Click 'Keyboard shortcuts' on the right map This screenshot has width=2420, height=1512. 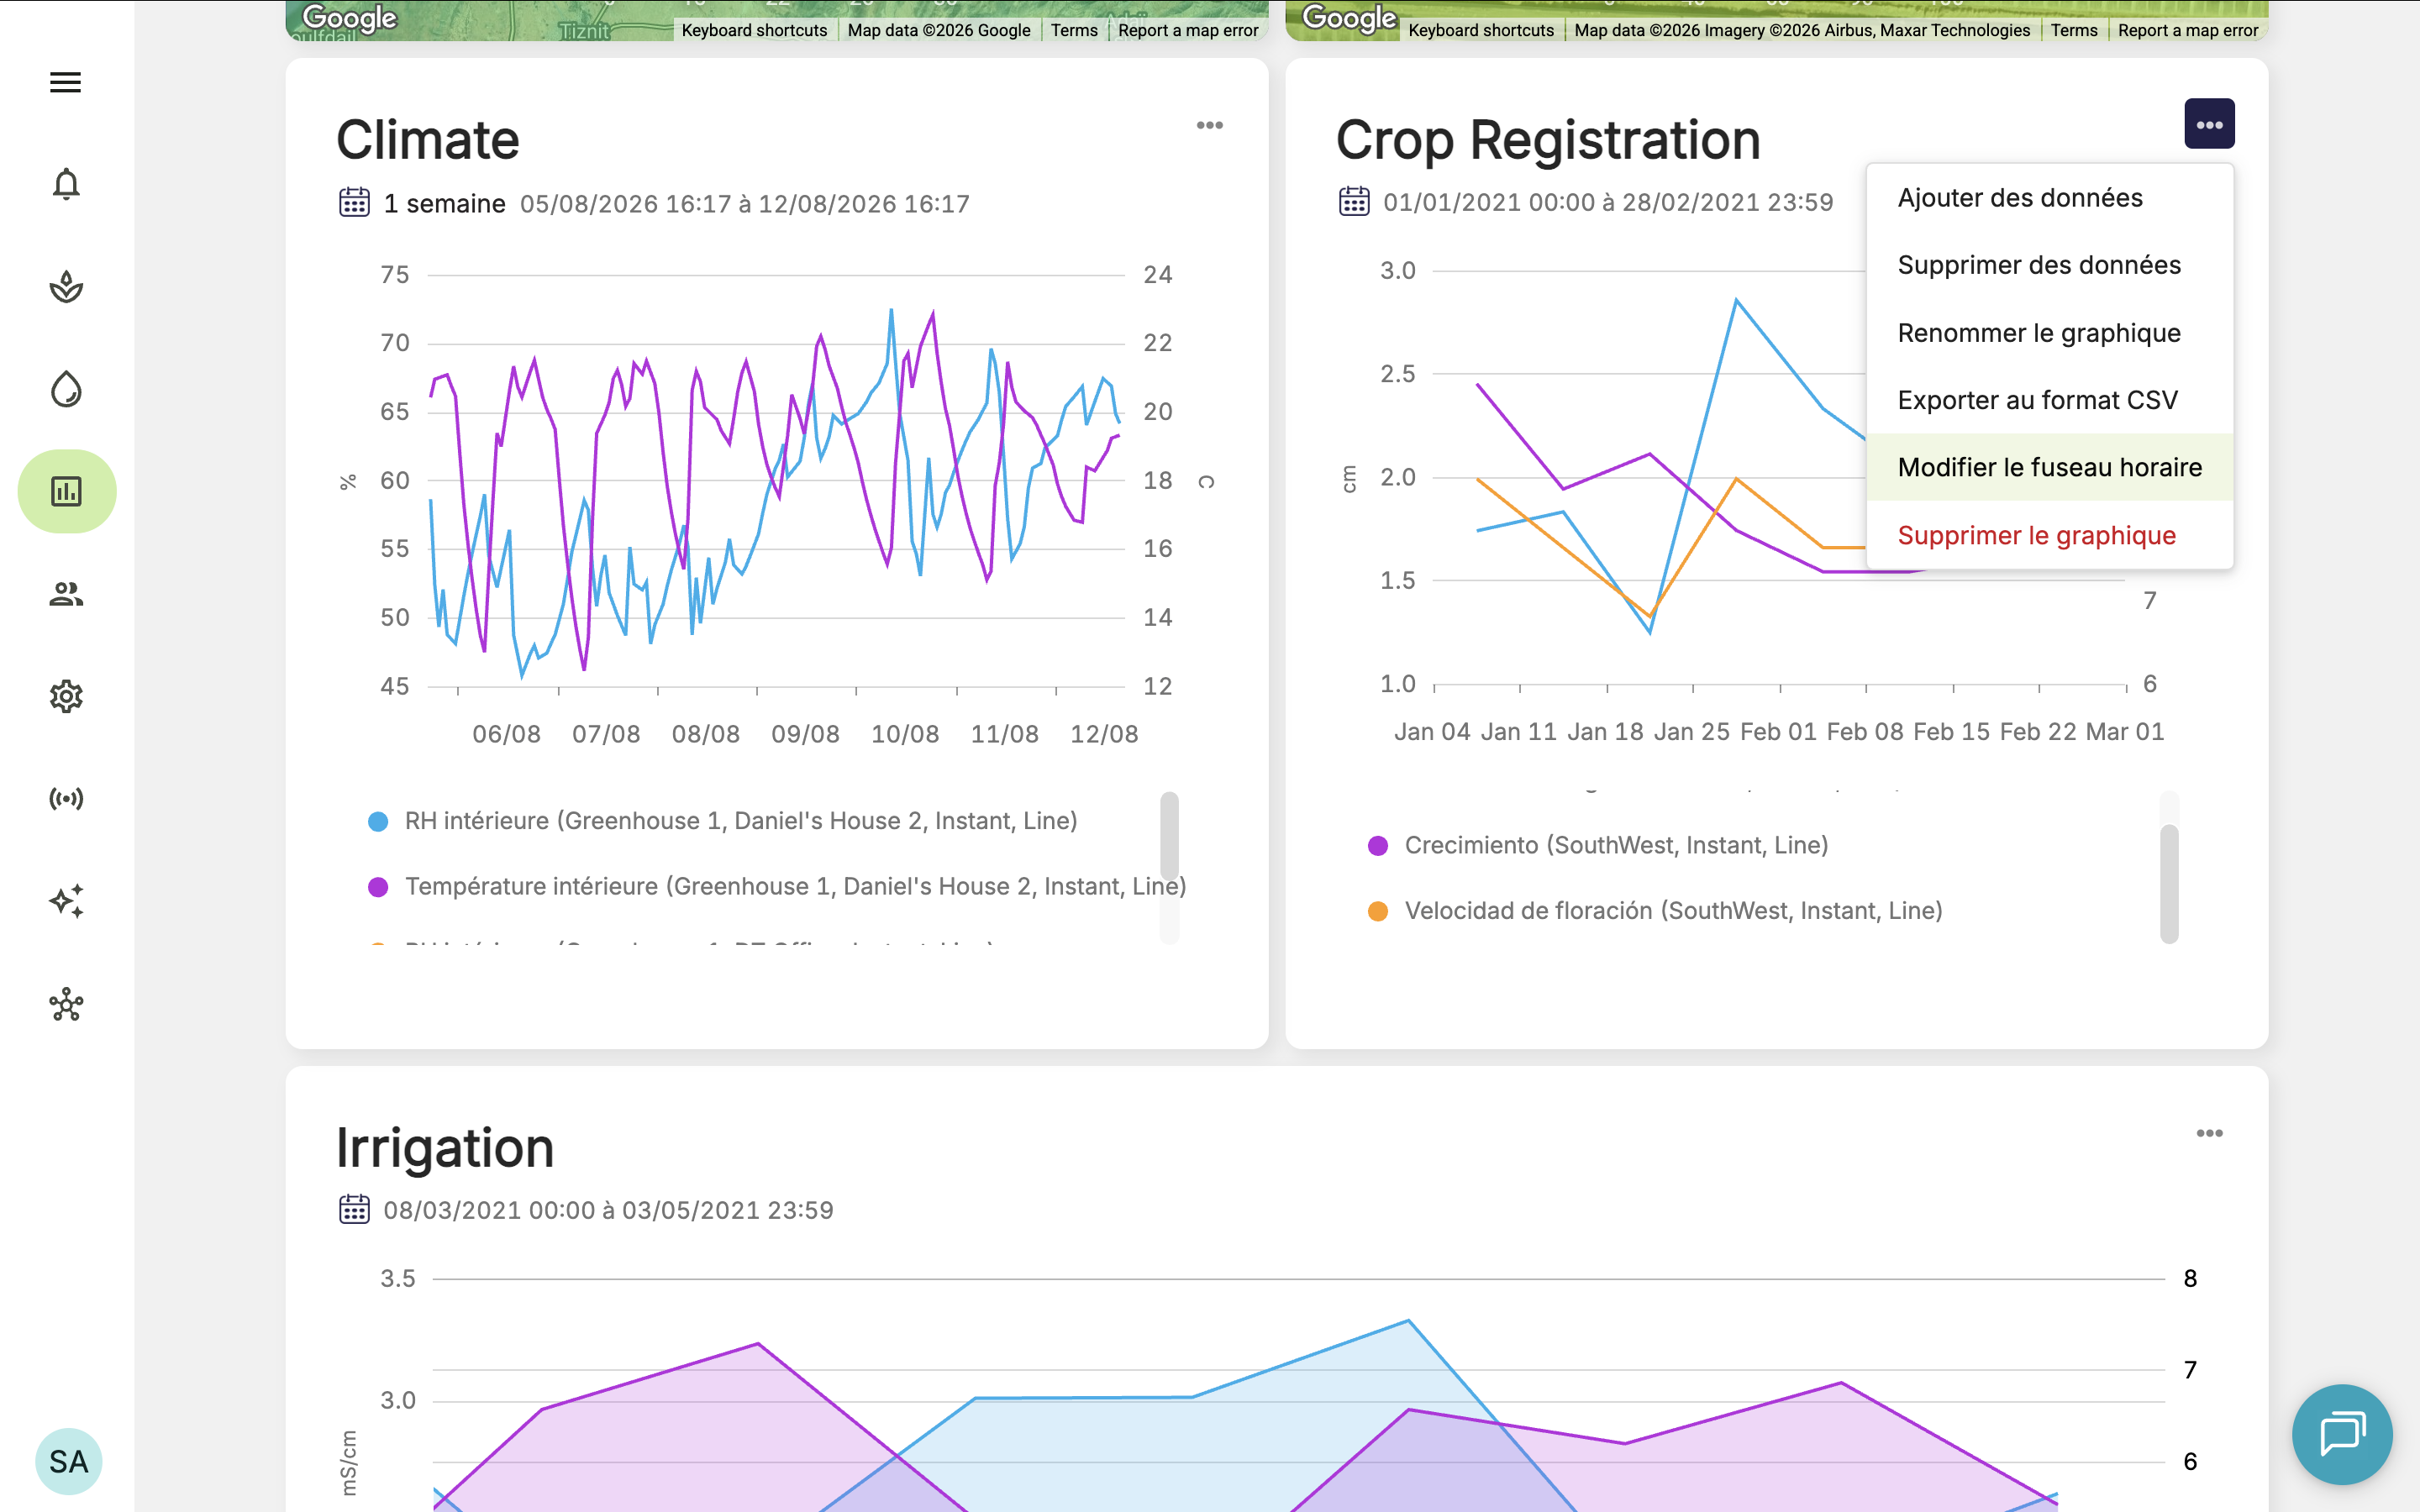pos(1481,30)
